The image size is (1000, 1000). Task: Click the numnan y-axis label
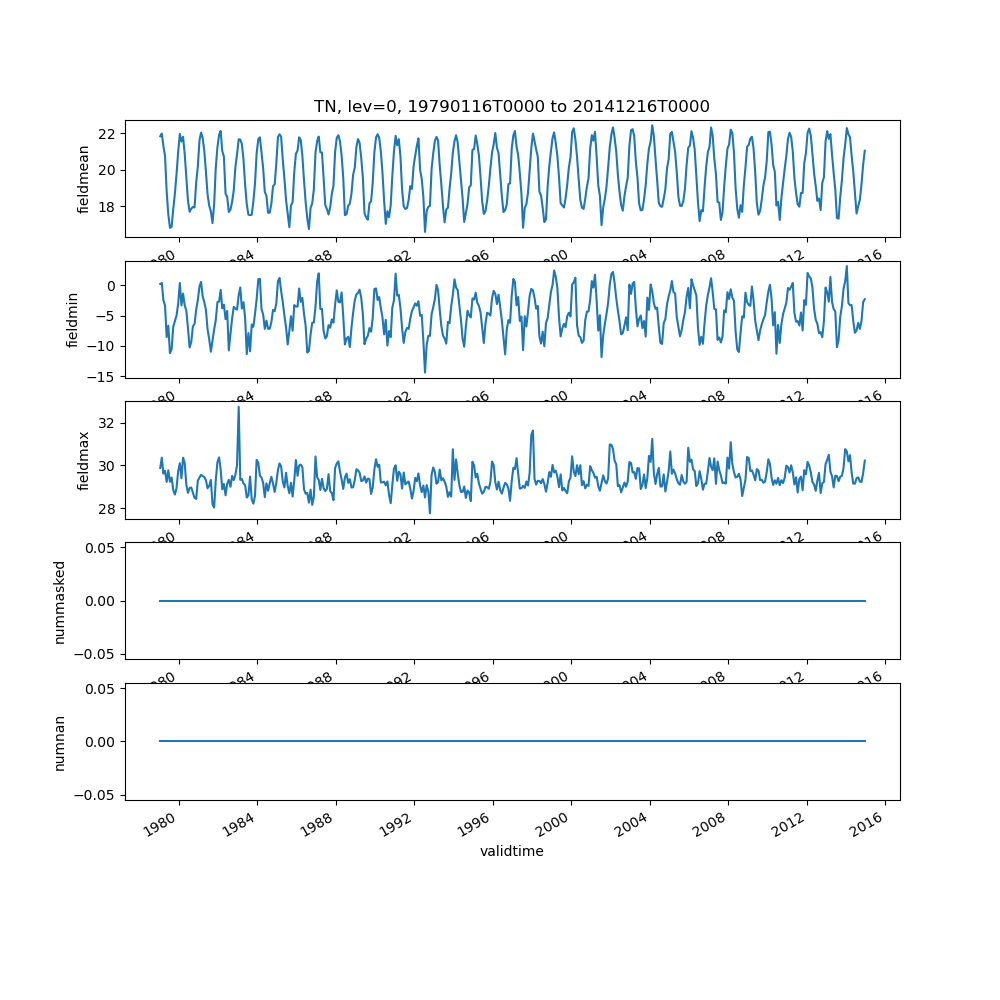click(59, 742)
